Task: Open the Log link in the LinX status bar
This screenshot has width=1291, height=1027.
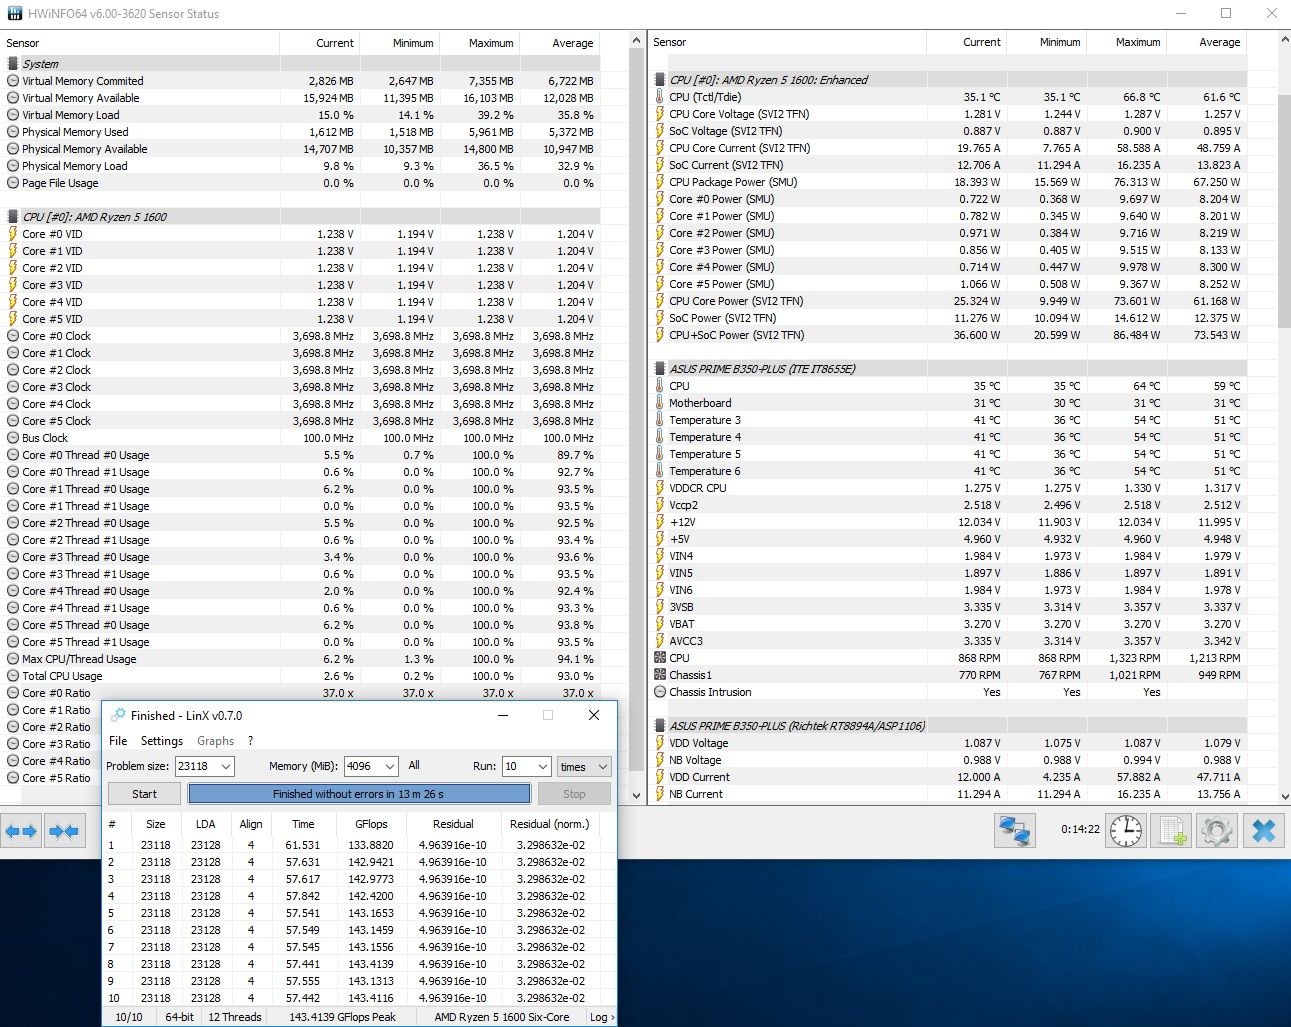Action: click(x=601, y=1017)
